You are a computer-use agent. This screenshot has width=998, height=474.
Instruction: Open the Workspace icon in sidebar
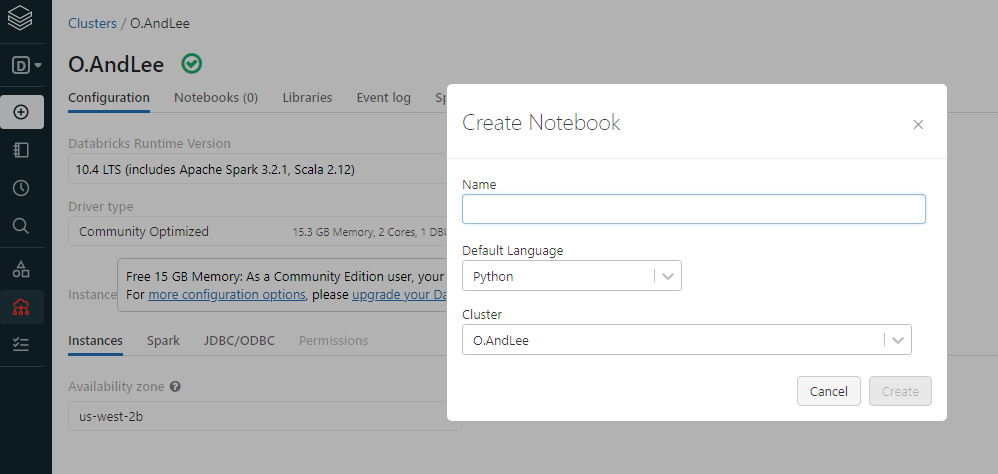pos(22,150)
